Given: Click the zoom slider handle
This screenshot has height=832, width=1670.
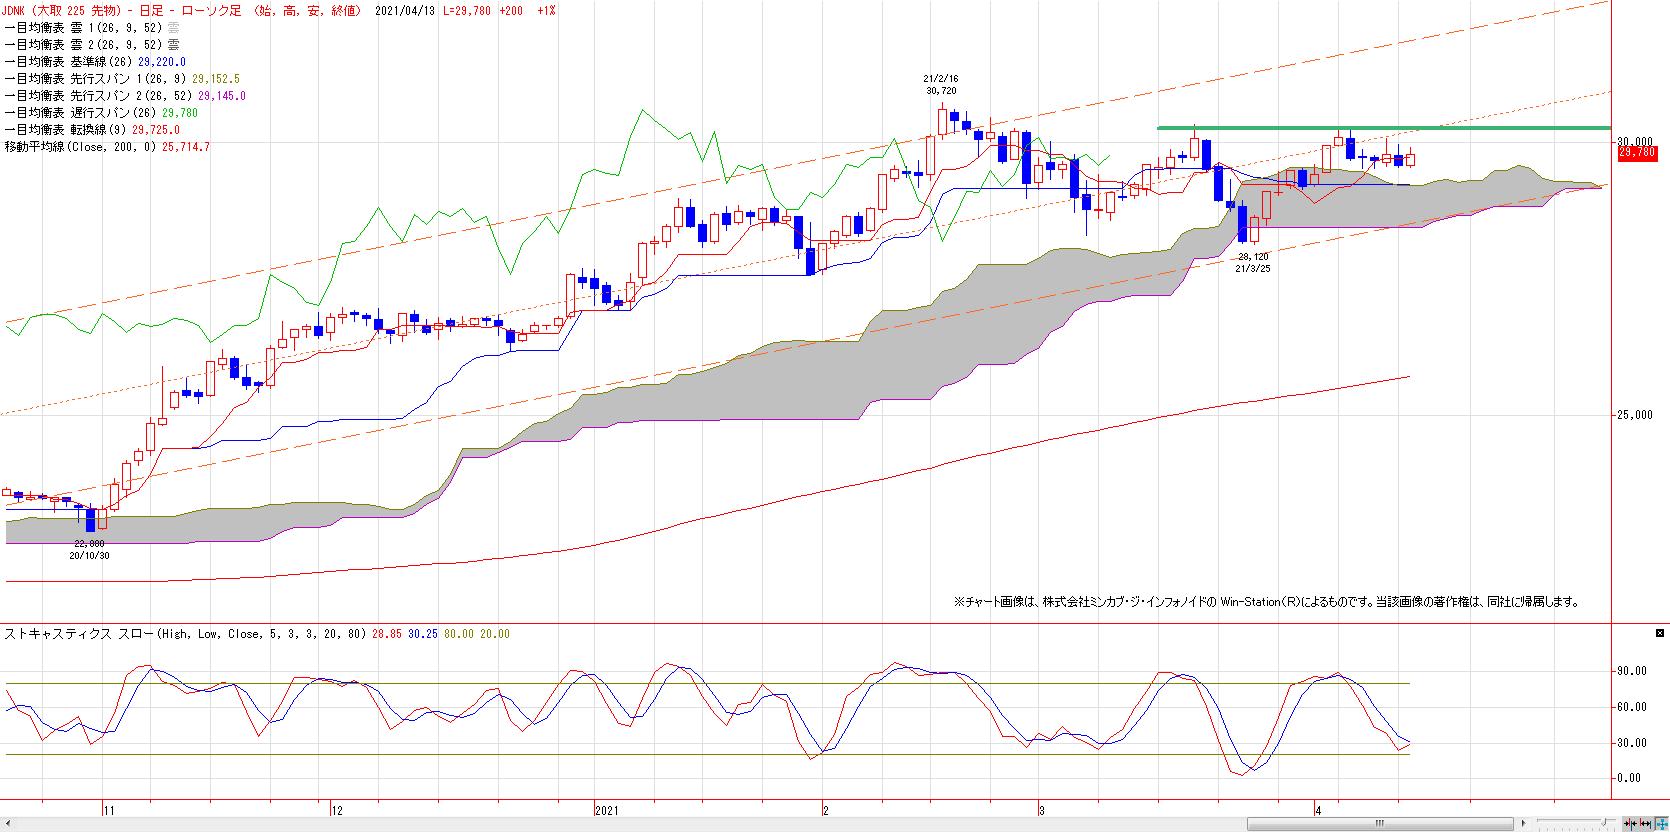Looking at the screenshot, I should point(1604,822).
